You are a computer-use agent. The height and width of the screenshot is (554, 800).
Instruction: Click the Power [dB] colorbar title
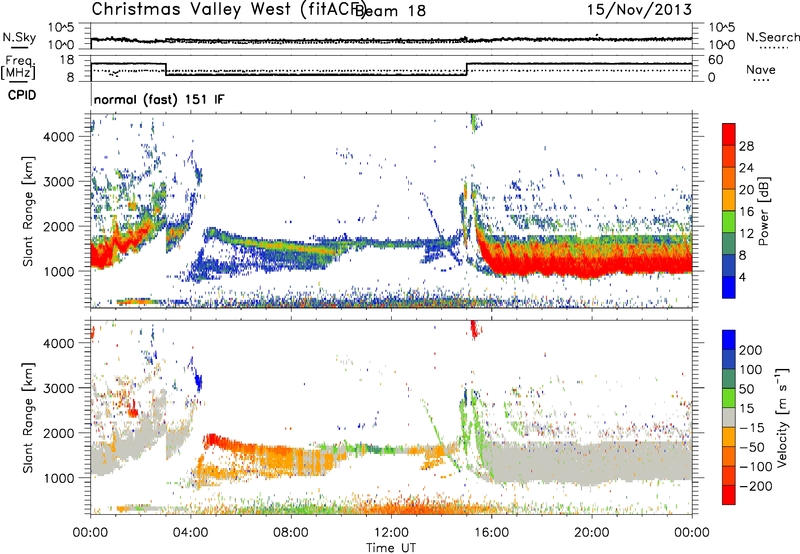pyautogui.click(x=763, y=211)
